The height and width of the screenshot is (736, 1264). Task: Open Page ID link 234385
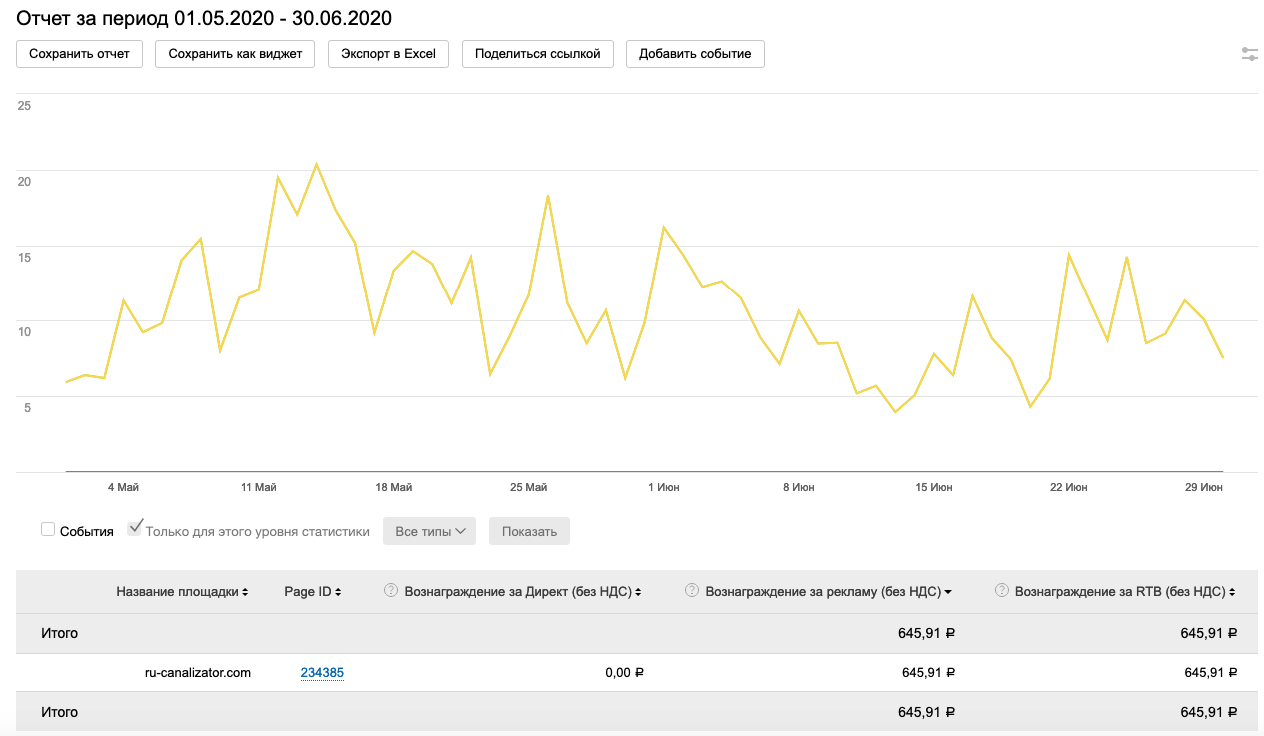click(x=322, y=673)
